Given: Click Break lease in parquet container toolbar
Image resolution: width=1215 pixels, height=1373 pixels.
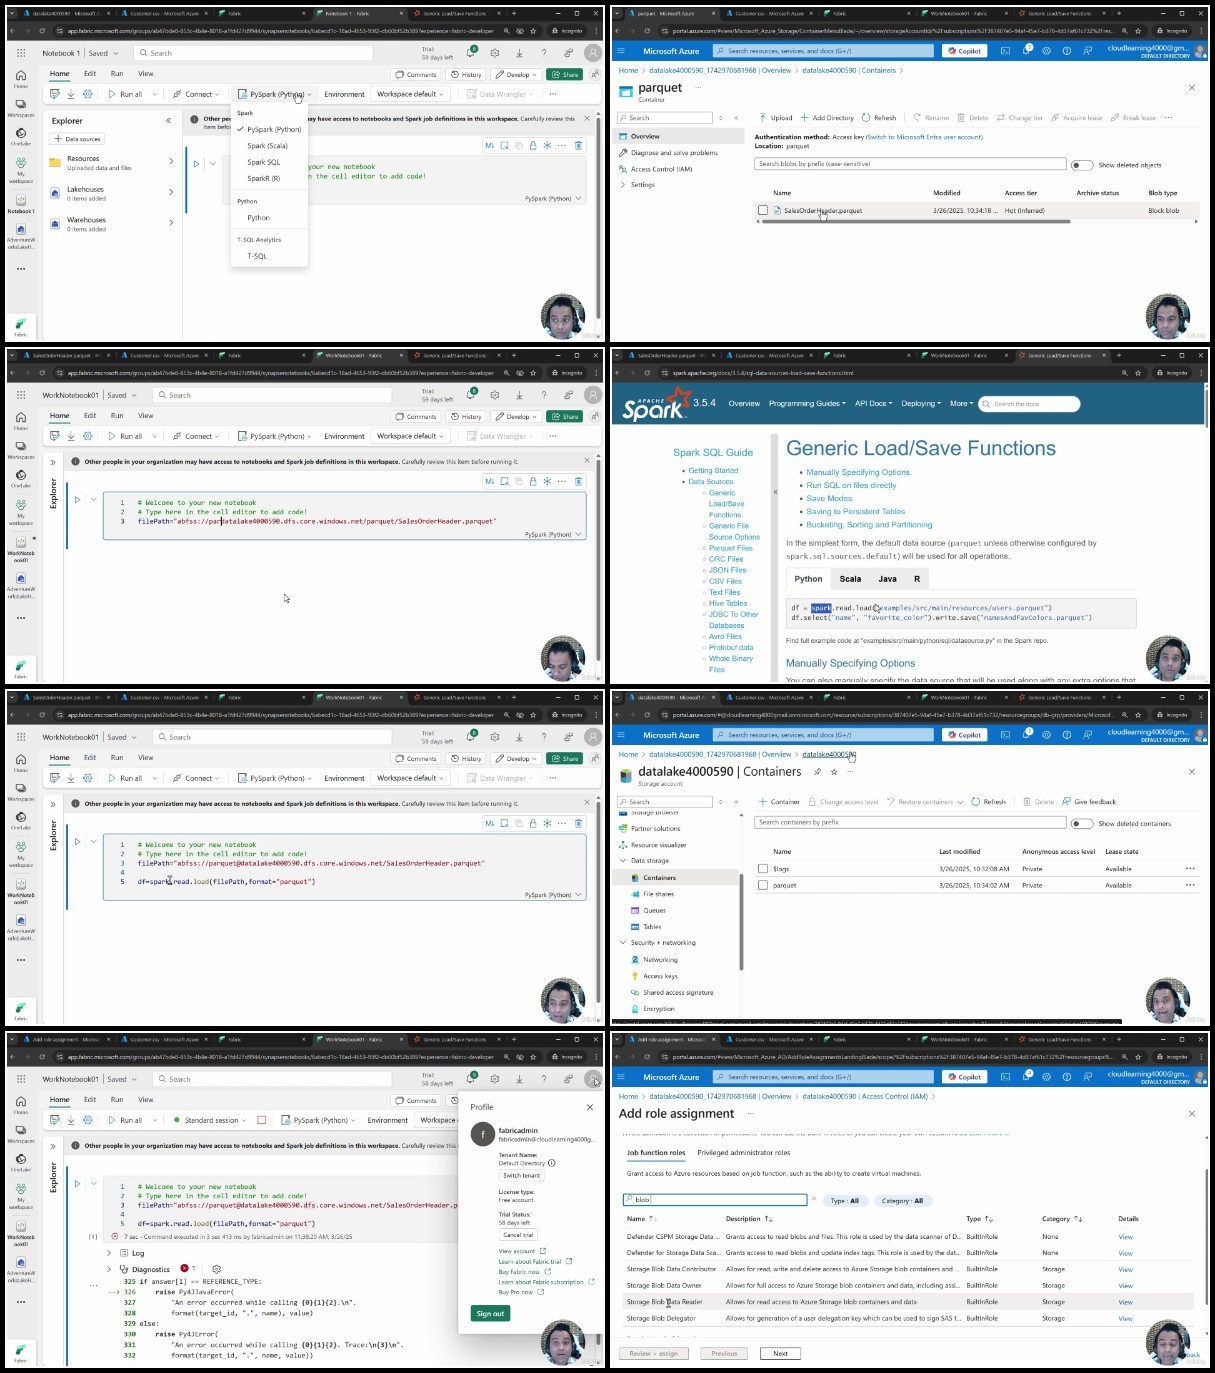Looking at the screenshot, I should tap(1133, 117).
